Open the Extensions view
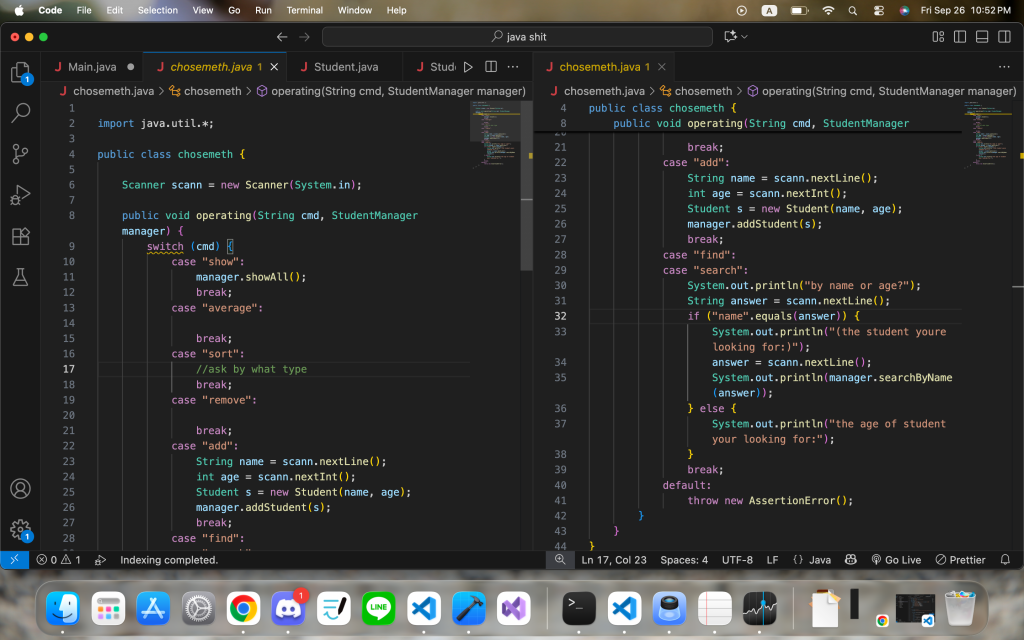 (x=20, y=236)
